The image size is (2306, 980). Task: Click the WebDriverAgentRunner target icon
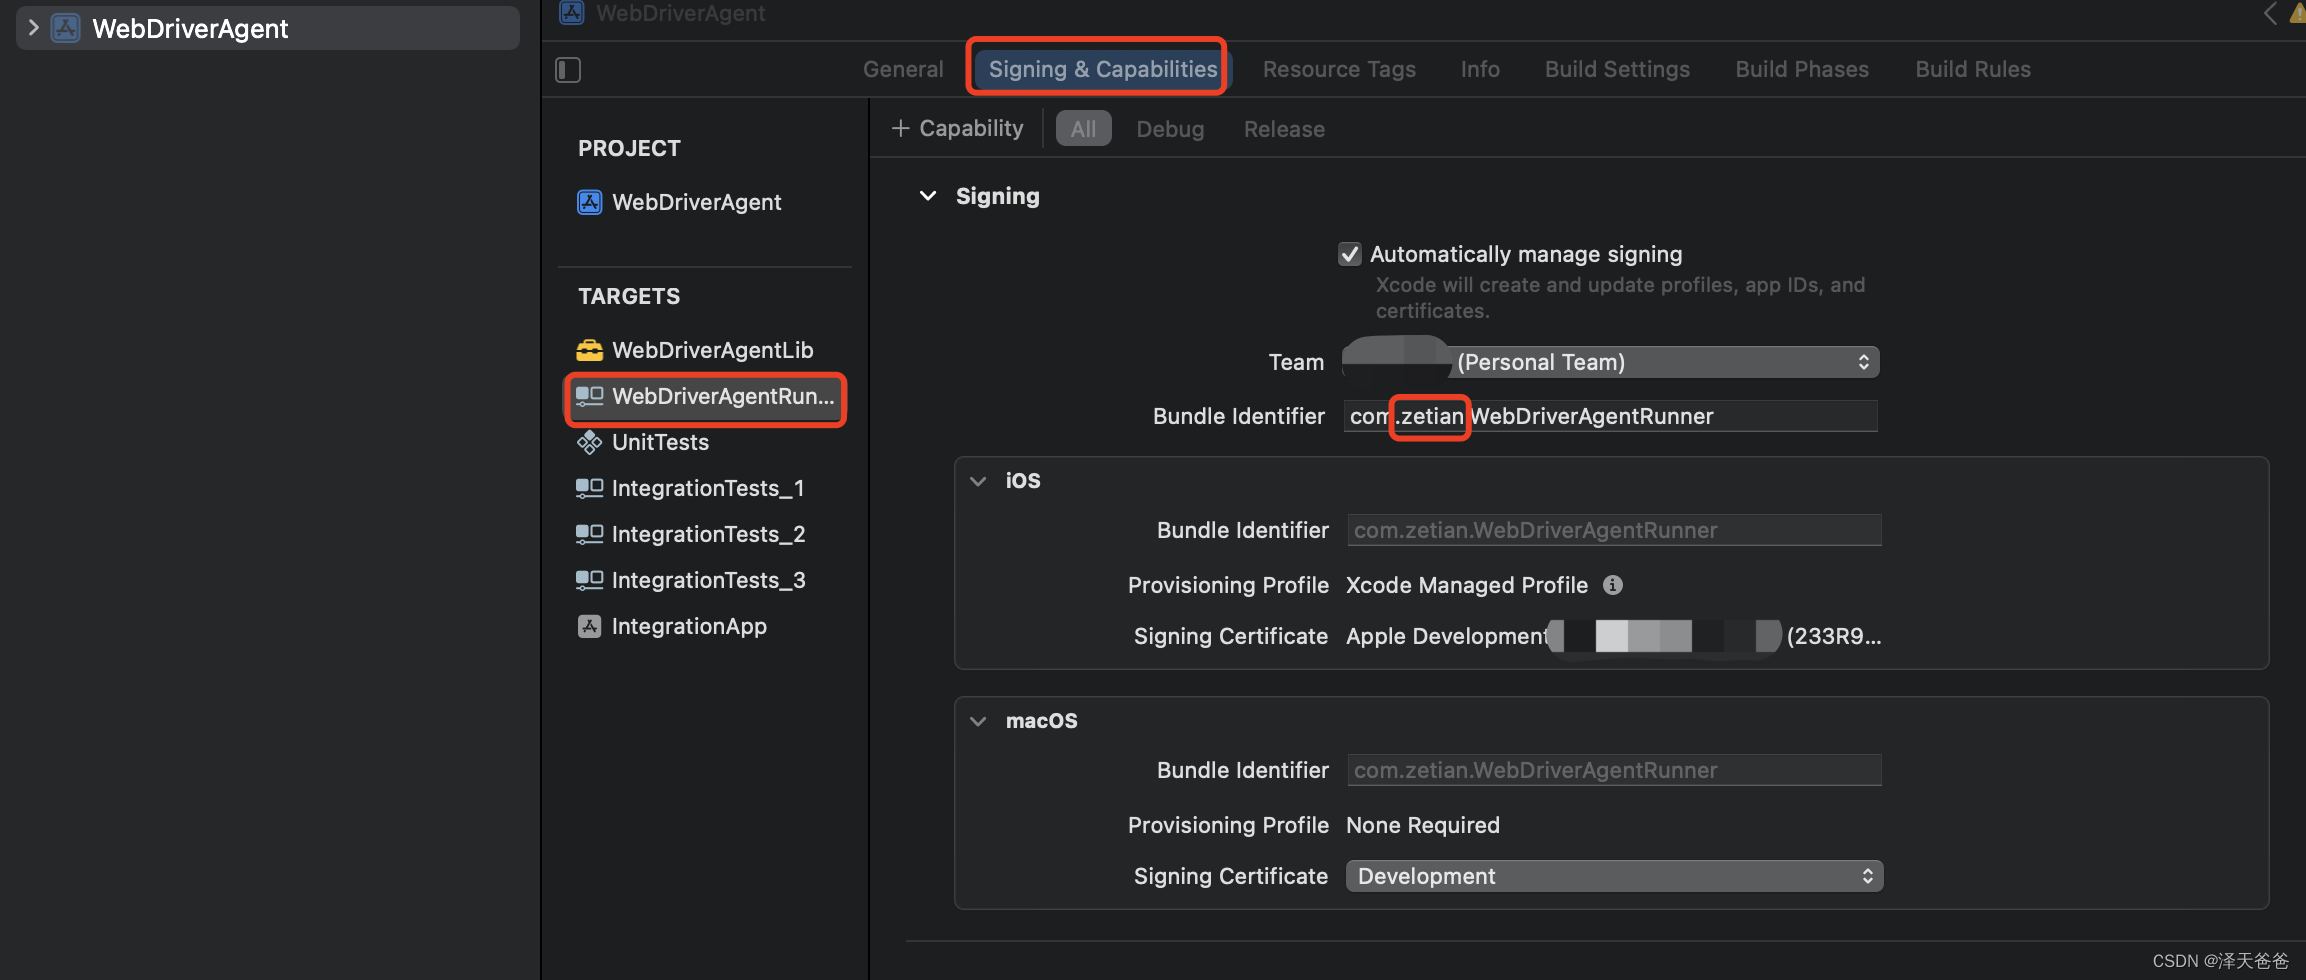coord(590,396)
